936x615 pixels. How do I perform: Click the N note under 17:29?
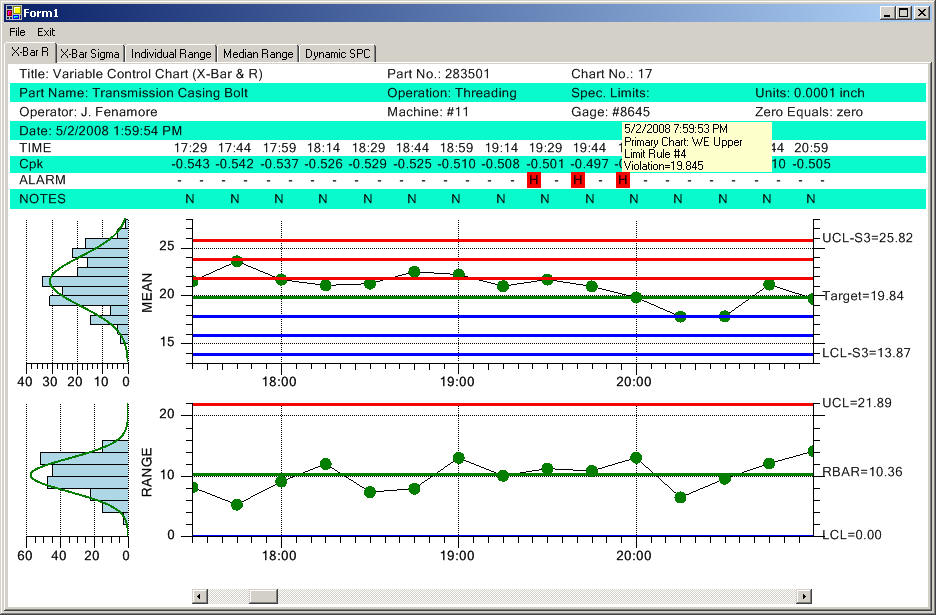click(x=190, y=199)
